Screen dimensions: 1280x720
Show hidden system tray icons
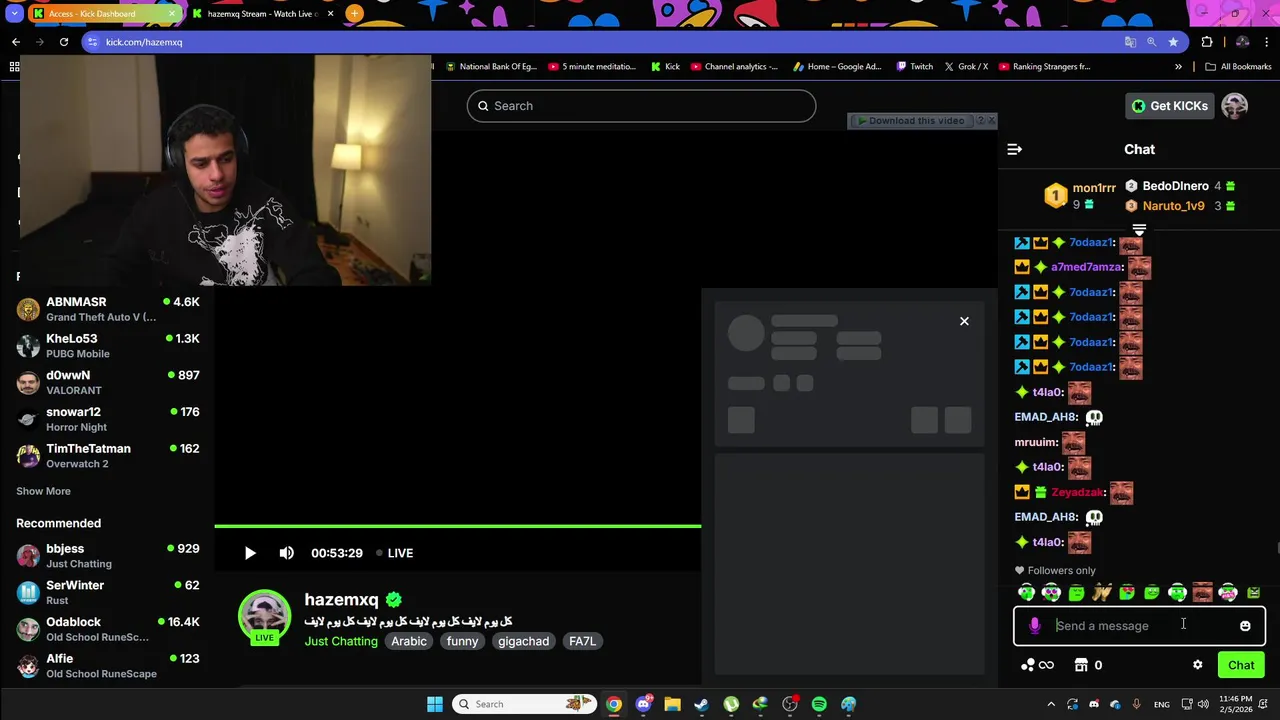(1051, 704)
